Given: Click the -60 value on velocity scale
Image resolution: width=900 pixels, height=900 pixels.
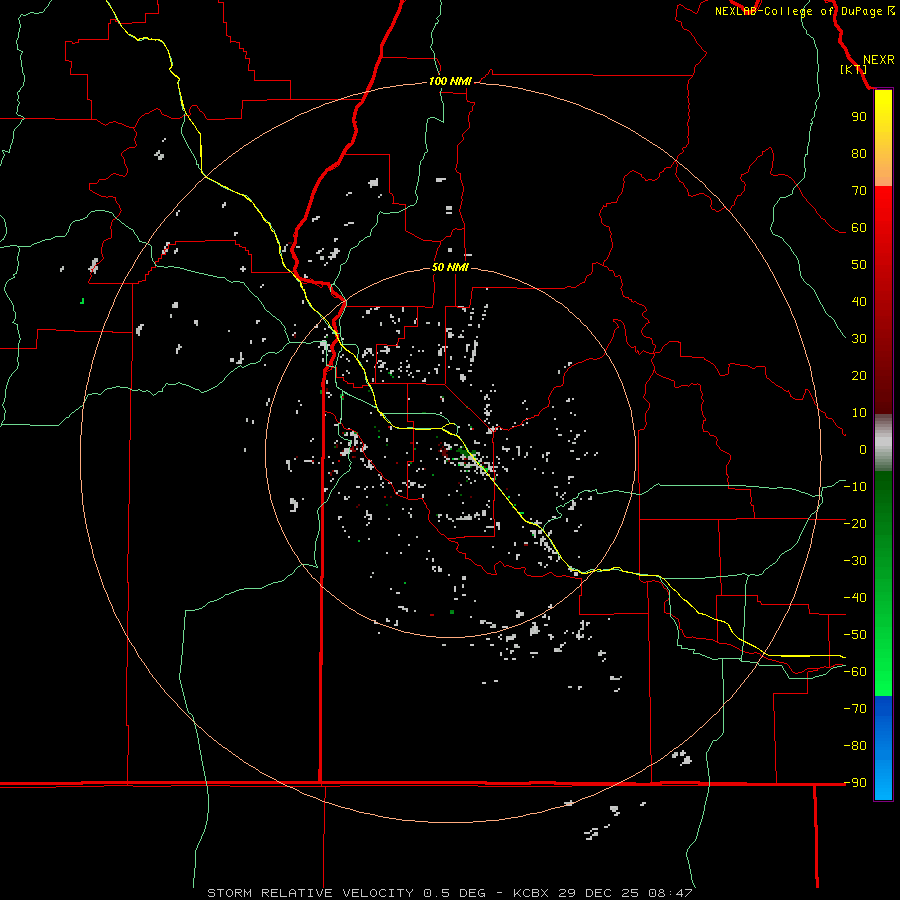Looking at the screenshot, I should tap(855, 672).
